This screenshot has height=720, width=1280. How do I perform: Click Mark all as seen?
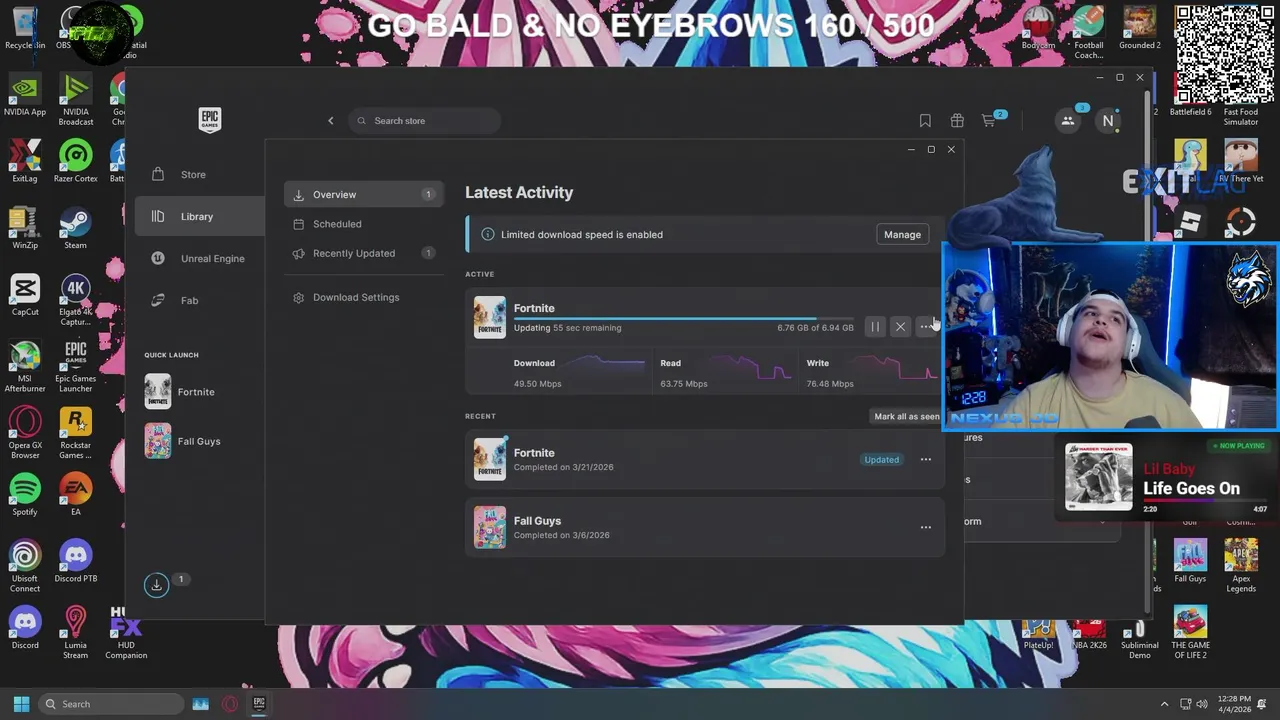click(x=907, y=416)
